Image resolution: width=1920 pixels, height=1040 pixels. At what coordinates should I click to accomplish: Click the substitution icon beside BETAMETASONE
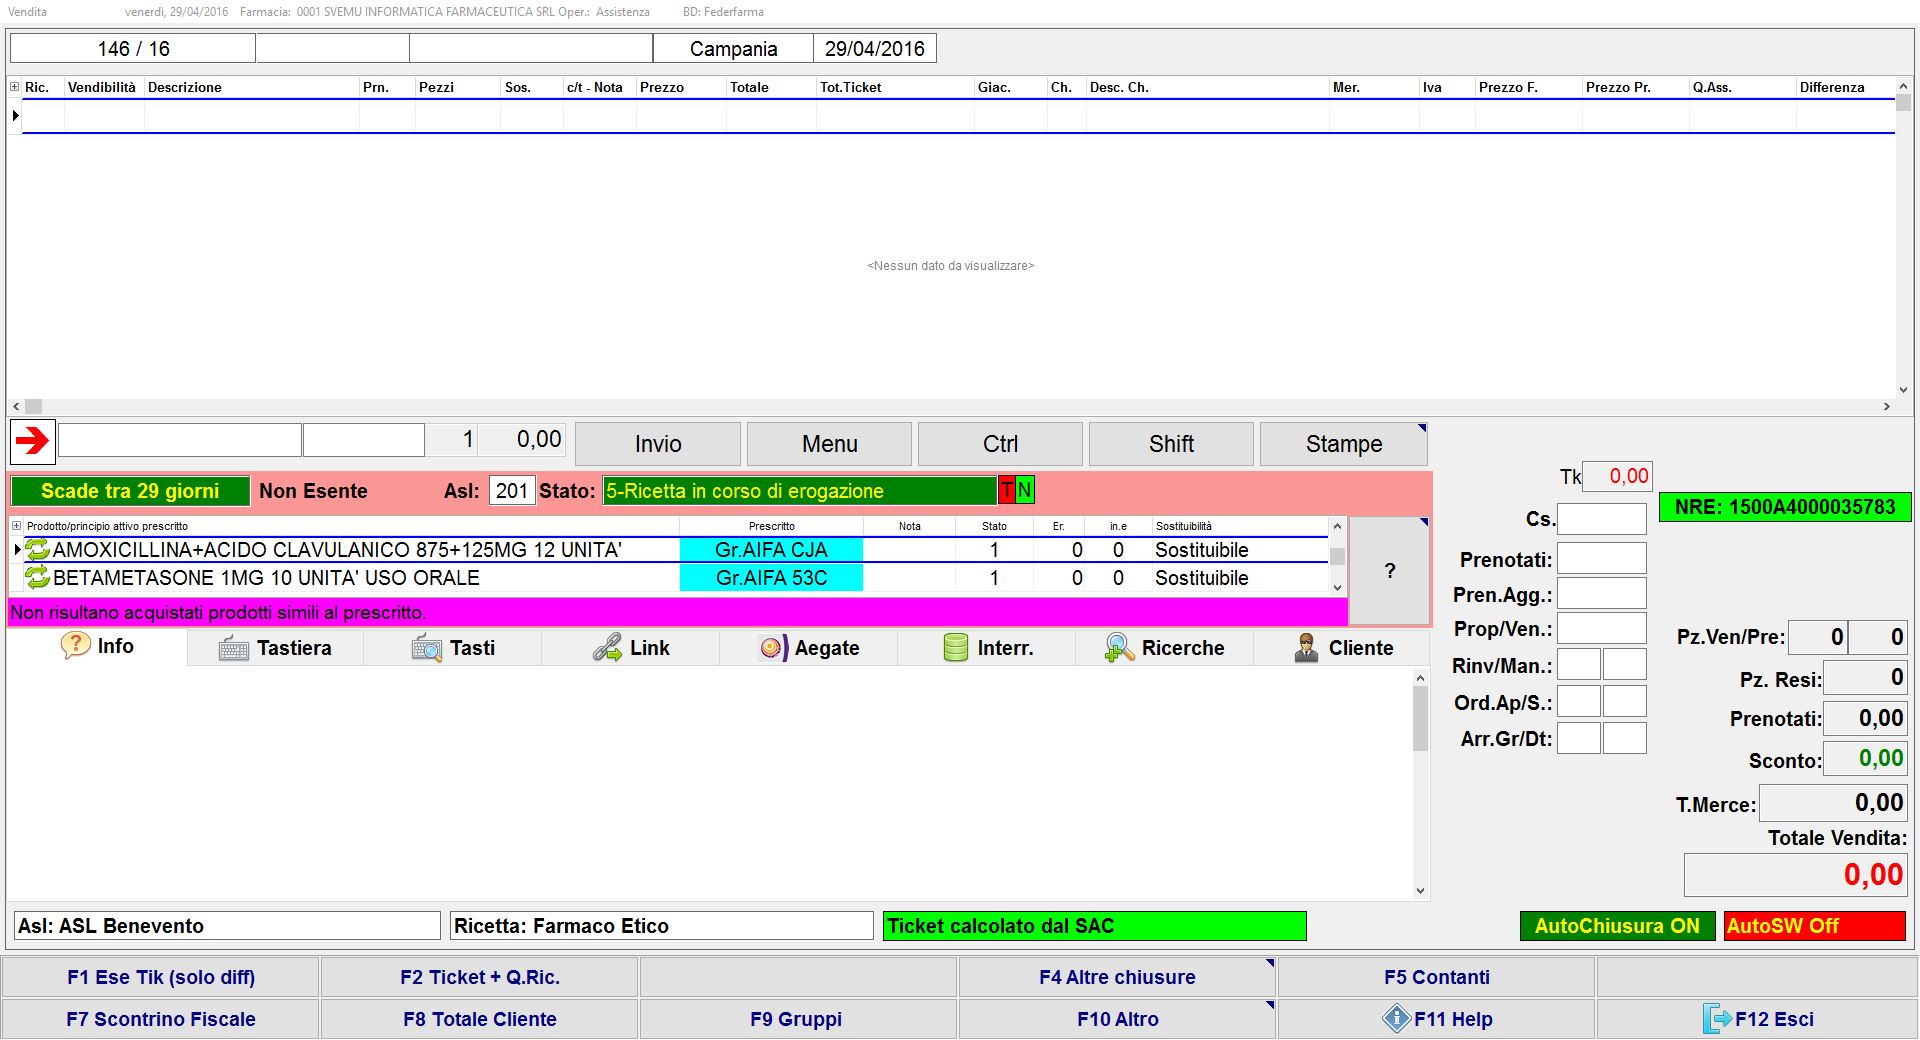38,578
